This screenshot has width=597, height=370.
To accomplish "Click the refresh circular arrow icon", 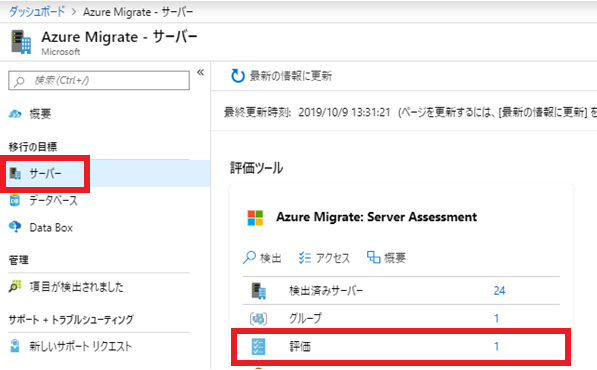I will coord(238,76).
